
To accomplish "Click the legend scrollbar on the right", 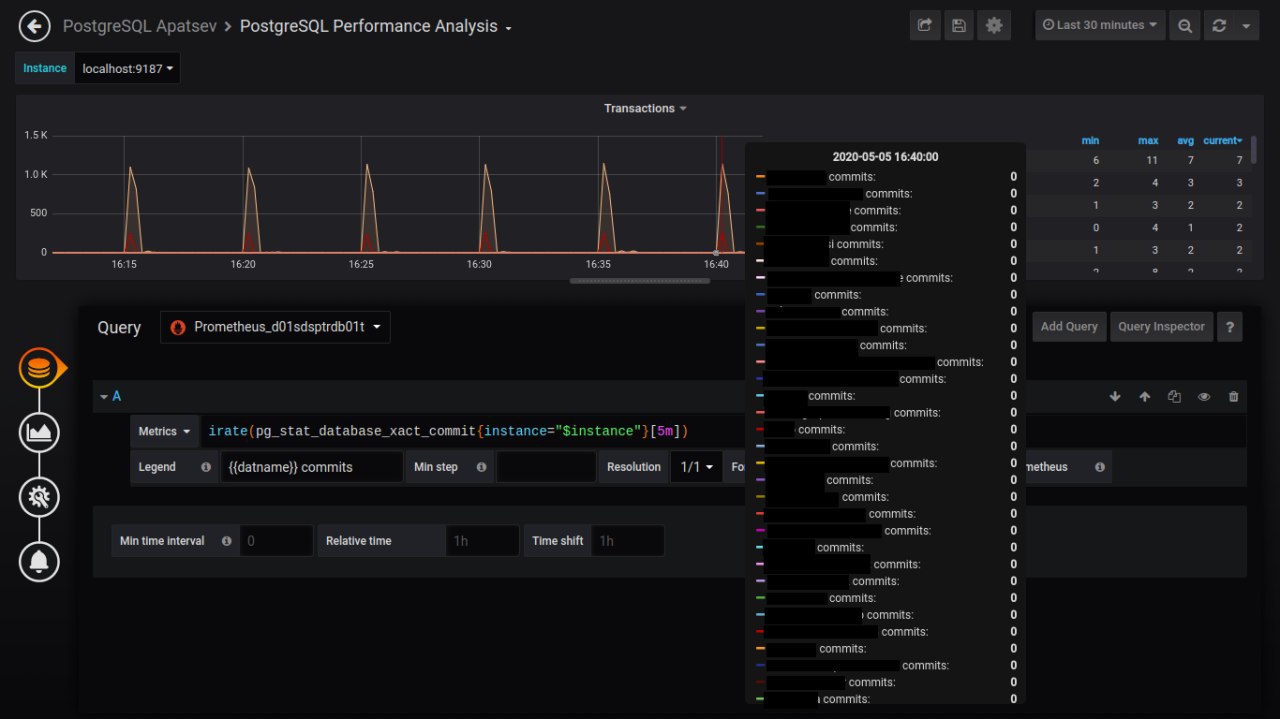I will point(1254,150).
